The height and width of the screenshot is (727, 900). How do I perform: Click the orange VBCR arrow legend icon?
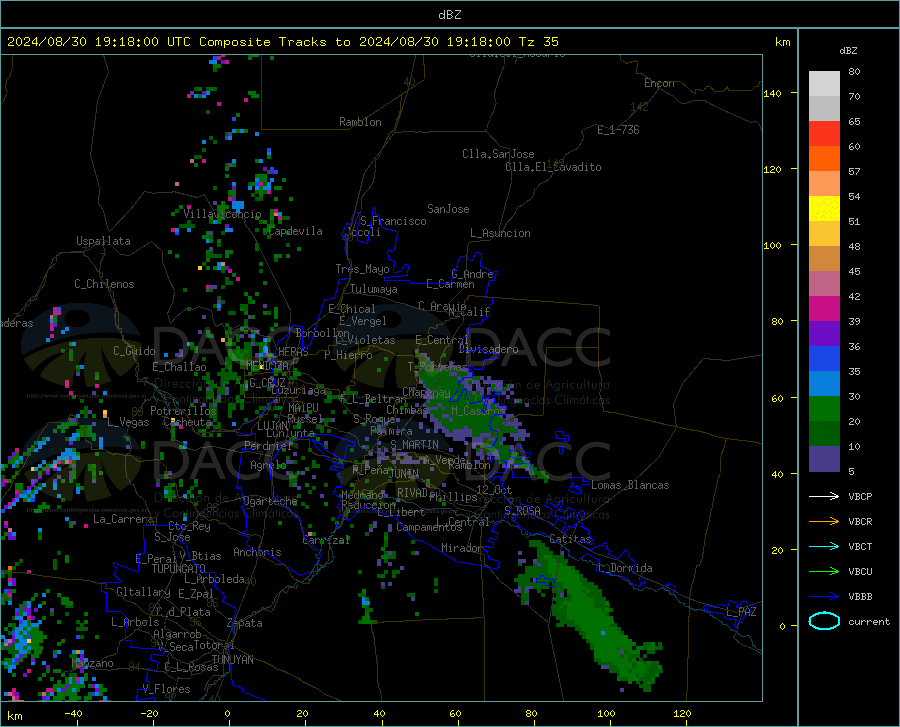[x=824, y=521]
